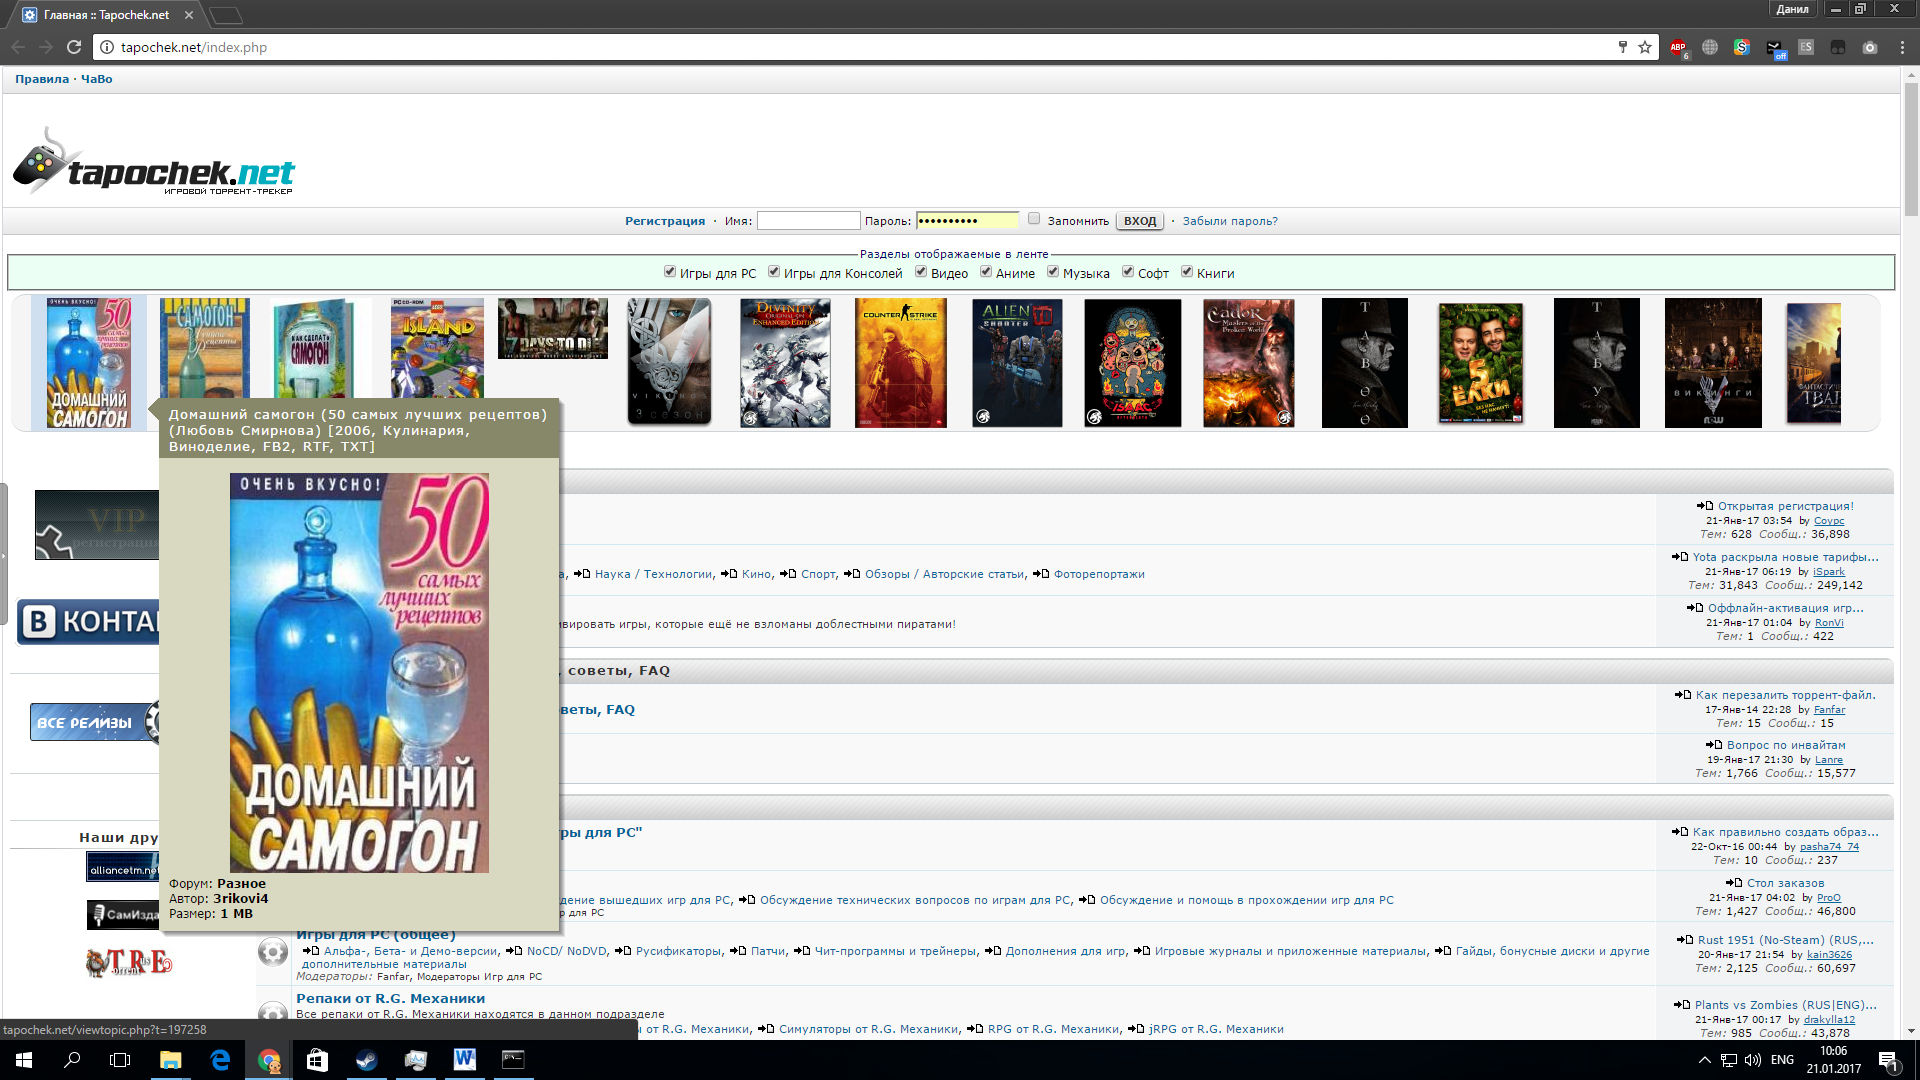Open the Chrome three-dot menu
Image resolution: width=1920 pixels, height=1080 pixels.
(1902, 47)
